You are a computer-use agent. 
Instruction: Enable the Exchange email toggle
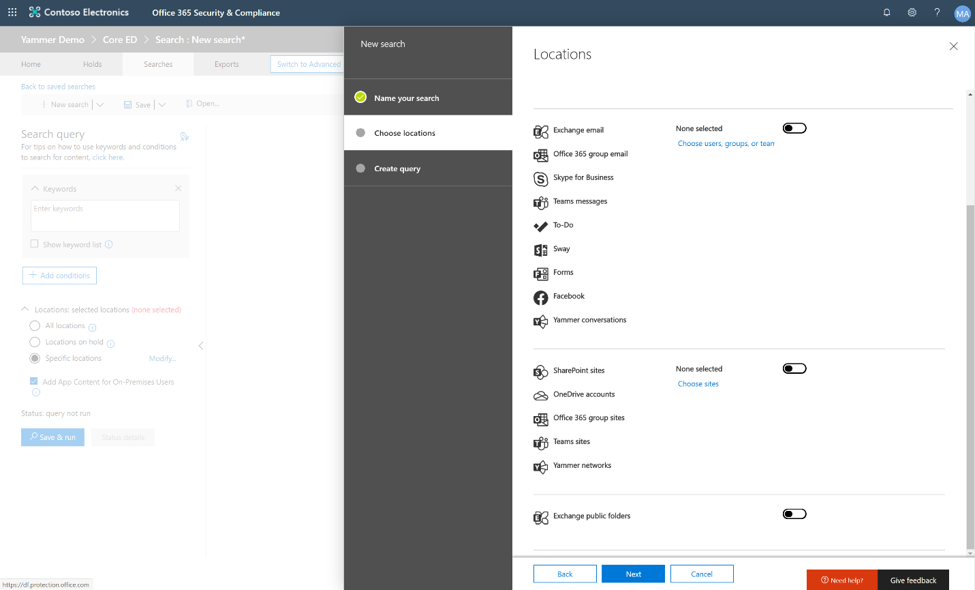[x=794, y=128]
